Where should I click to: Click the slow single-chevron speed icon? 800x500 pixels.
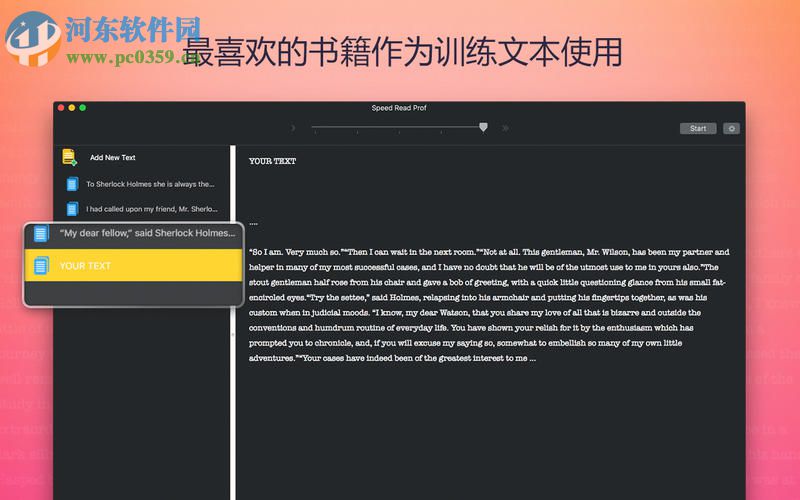[x=293, y=128]
